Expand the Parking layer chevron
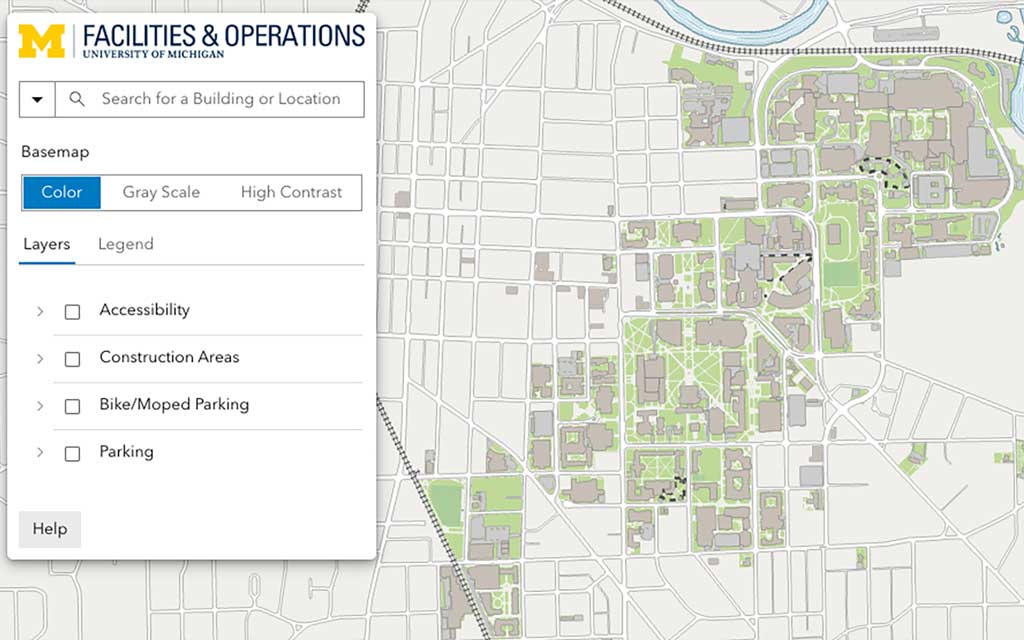1024x640 pixels. pyautogui.click(x=40, y=452)
